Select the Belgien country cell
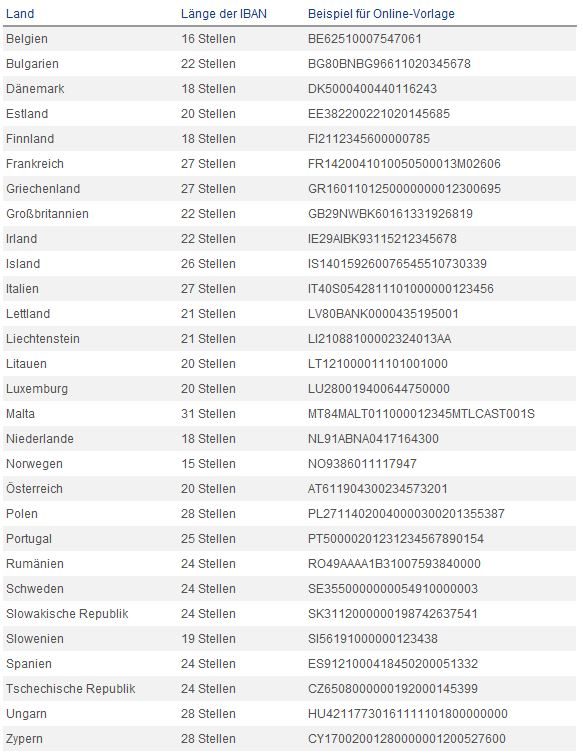 point(26,39)
